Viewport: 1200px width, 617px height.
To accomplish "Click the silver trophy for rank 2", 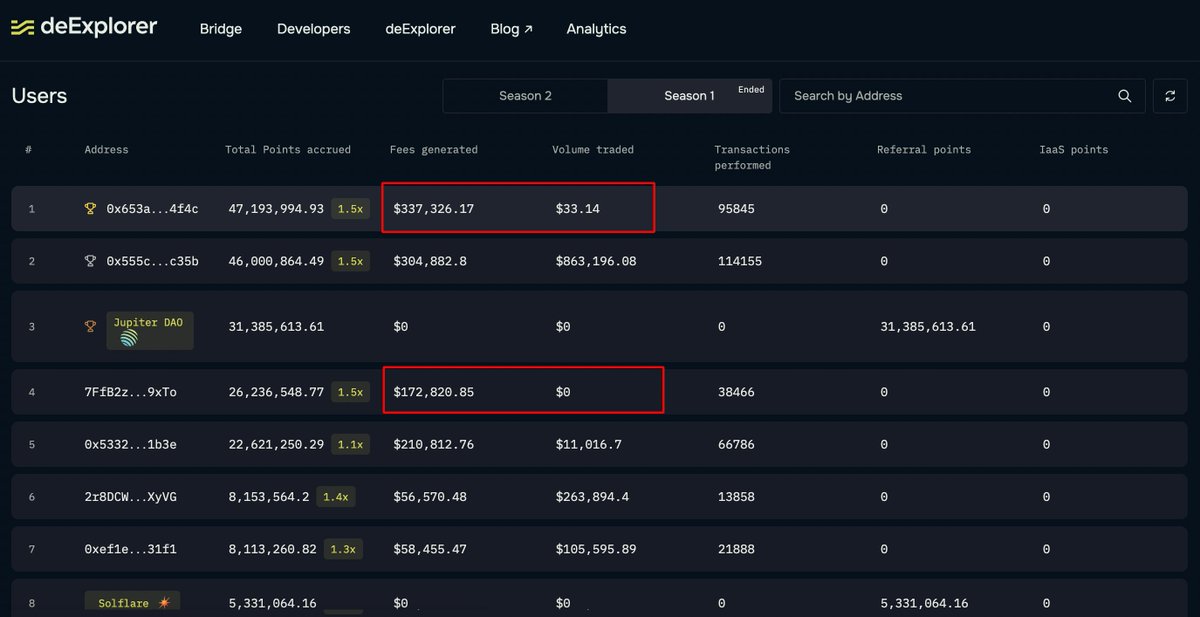I will click(91, 261).
